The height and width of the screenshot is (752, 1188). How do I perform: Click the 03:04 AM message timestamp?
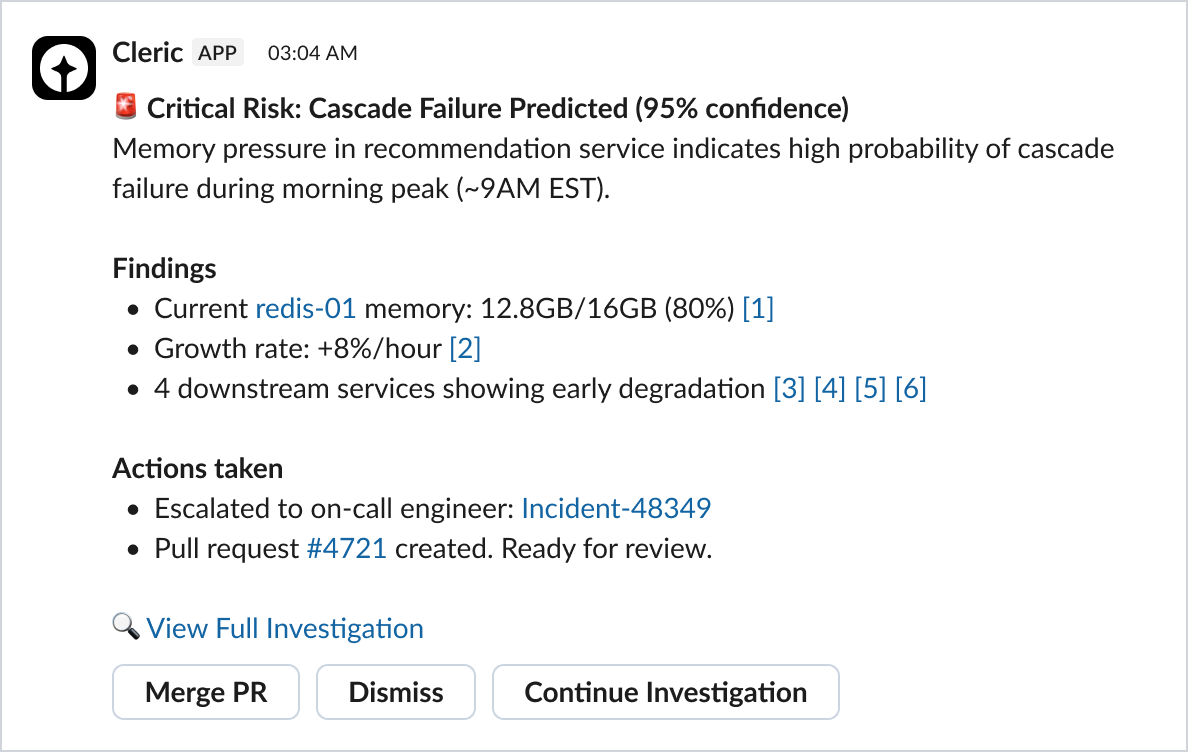312,53
